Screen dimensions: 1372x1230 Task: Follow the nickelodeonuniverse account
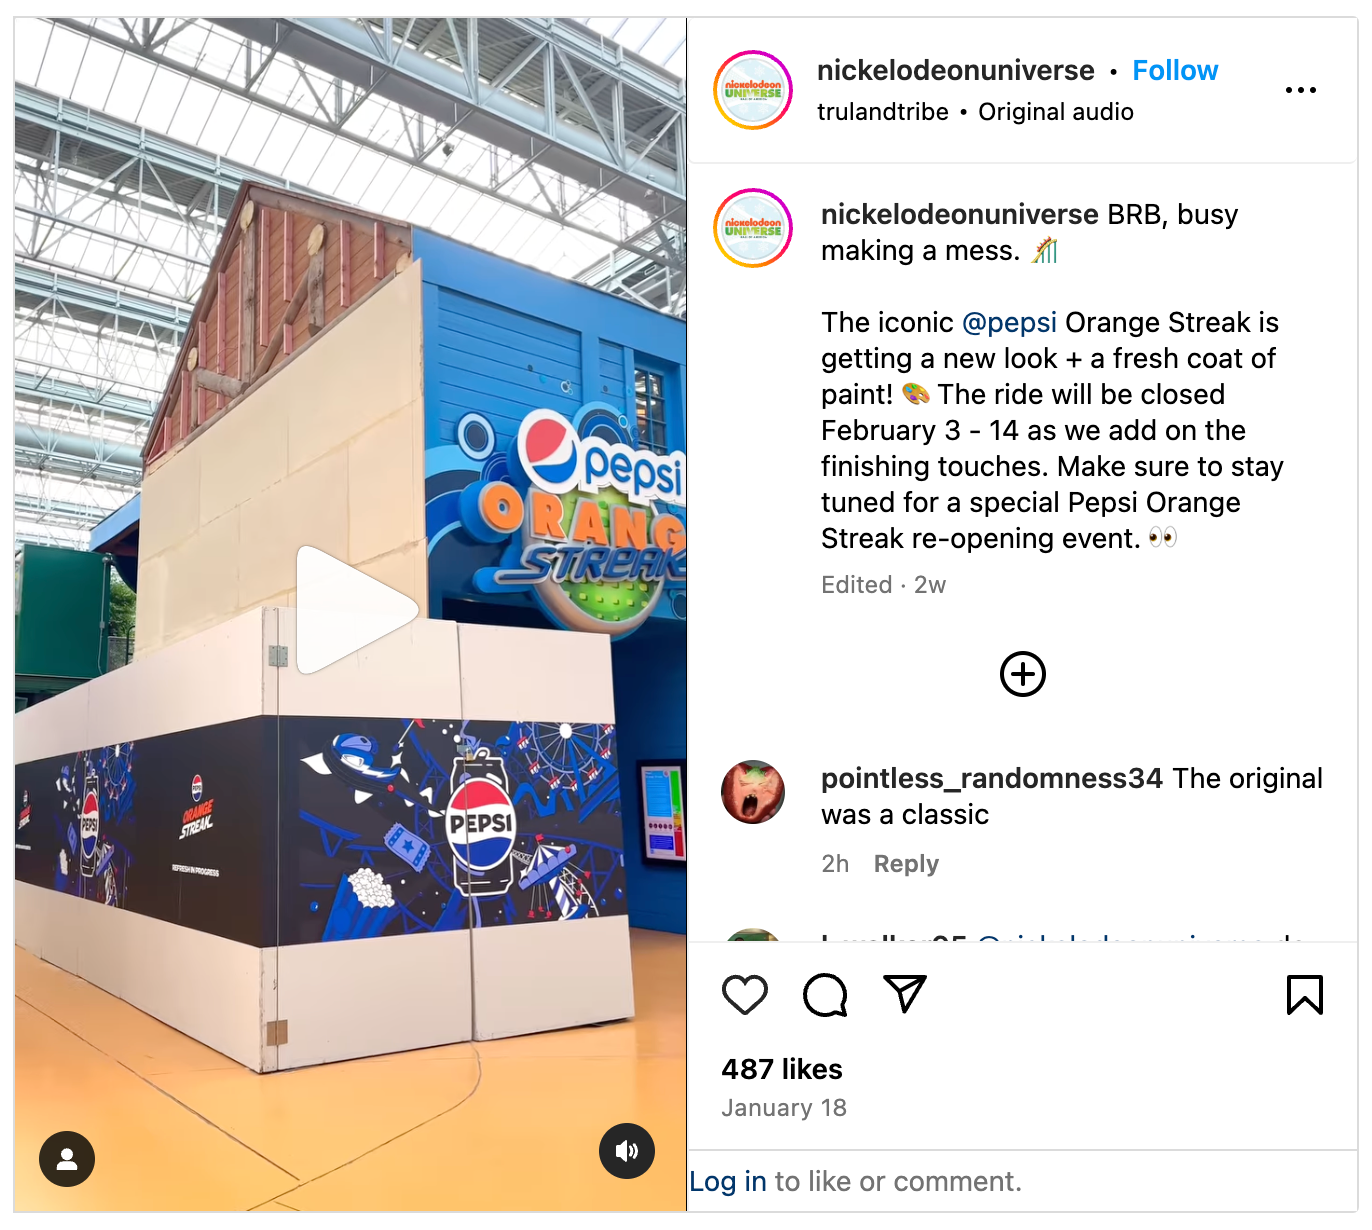coord(1175,71)
